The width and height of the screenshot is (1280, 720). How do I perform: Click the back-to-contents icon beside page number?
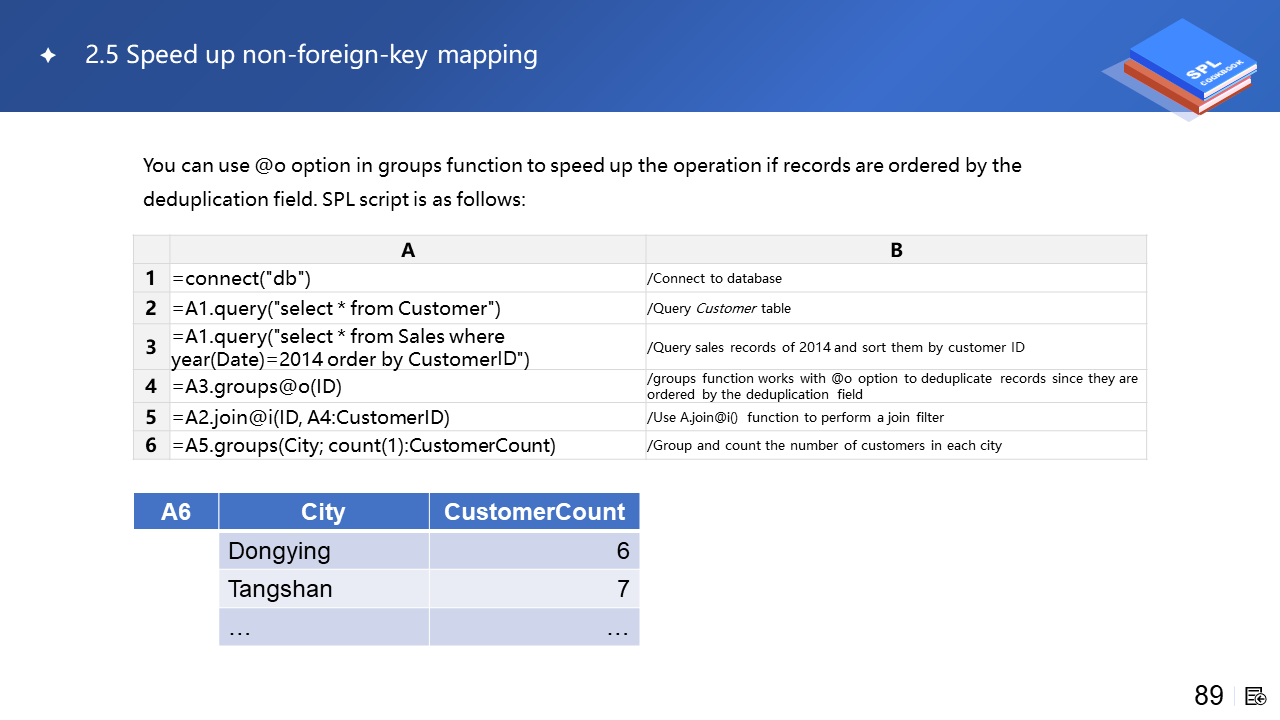coord(1256,696)
